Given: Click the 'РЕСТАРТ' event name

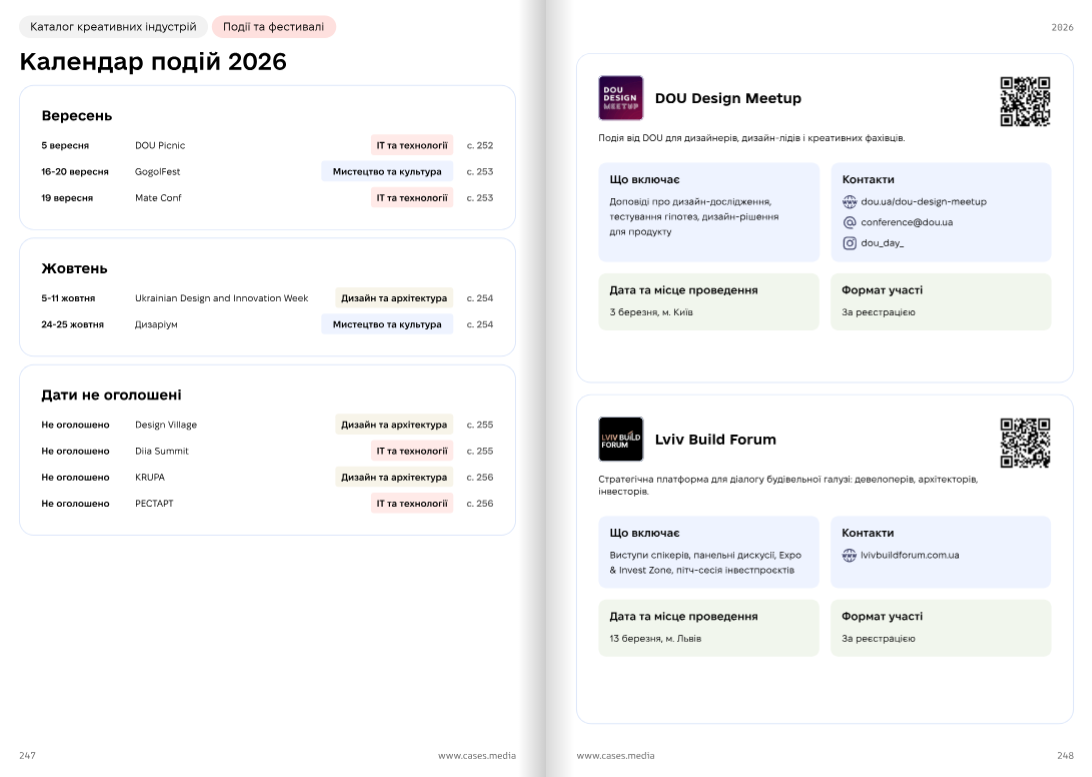Looking at the screenshot, I should coord(154,503).
